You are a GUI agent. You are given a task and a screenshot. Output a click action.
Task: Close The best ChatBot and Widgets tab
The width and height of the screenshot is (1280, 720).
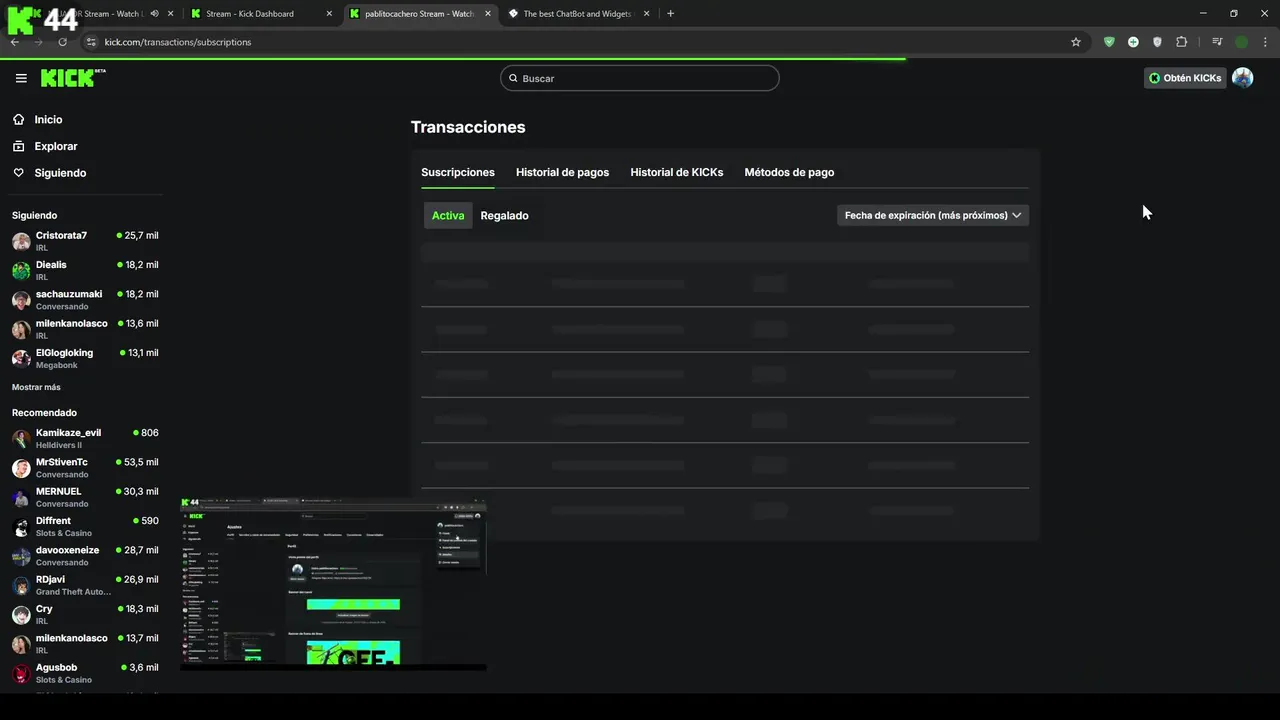click(x=646, y=14)
